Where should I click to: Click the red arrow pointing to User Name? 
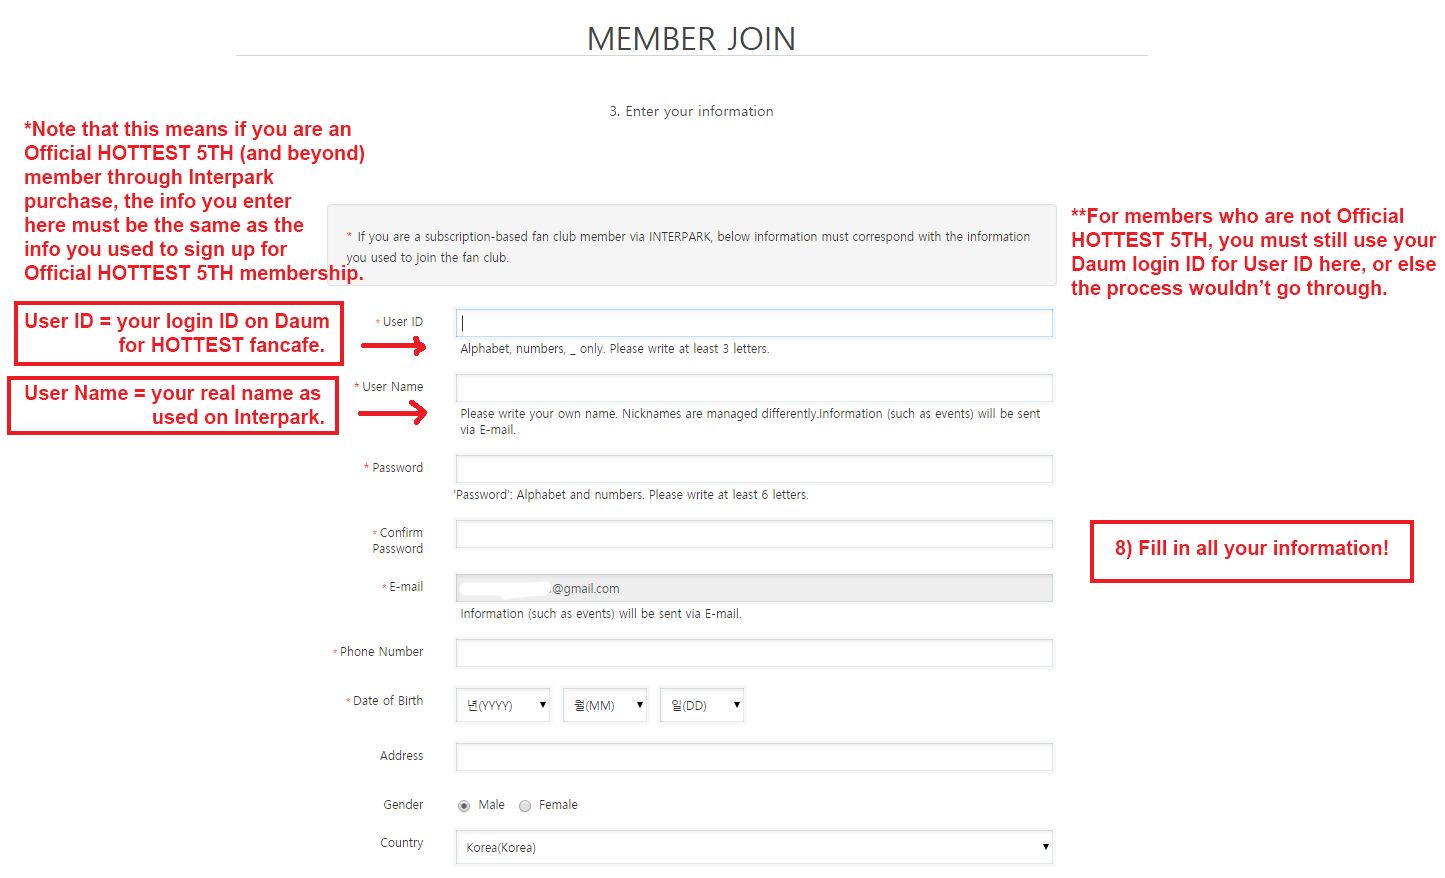click(x=393, y=412)
